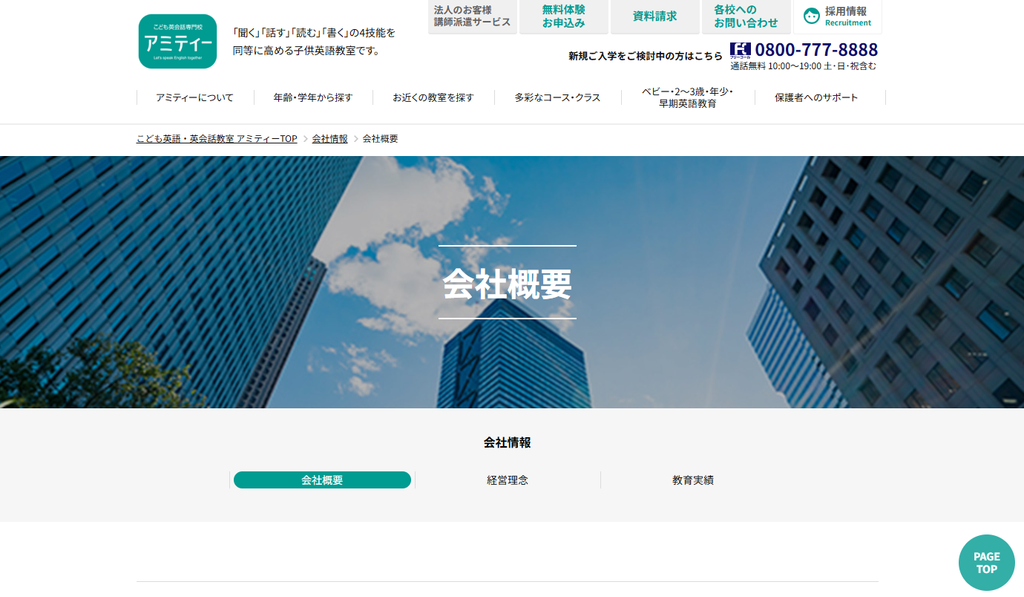Go to 会社情報 breadcrumb link
This screenshot has height=597, width=1024.
(x=330, y=138)
